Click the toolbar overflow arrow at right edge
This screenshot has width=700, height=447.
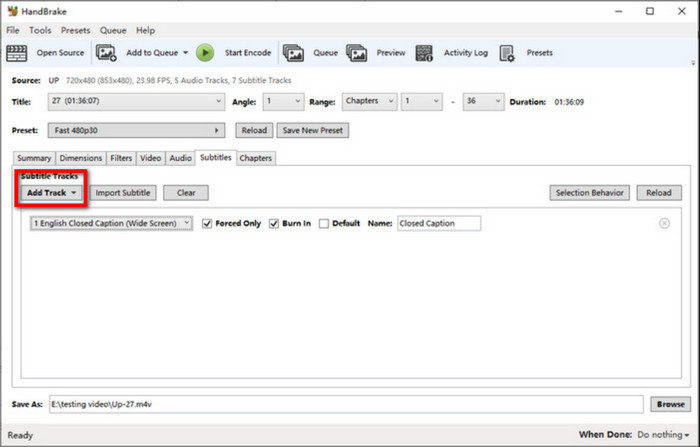[693, 63]
